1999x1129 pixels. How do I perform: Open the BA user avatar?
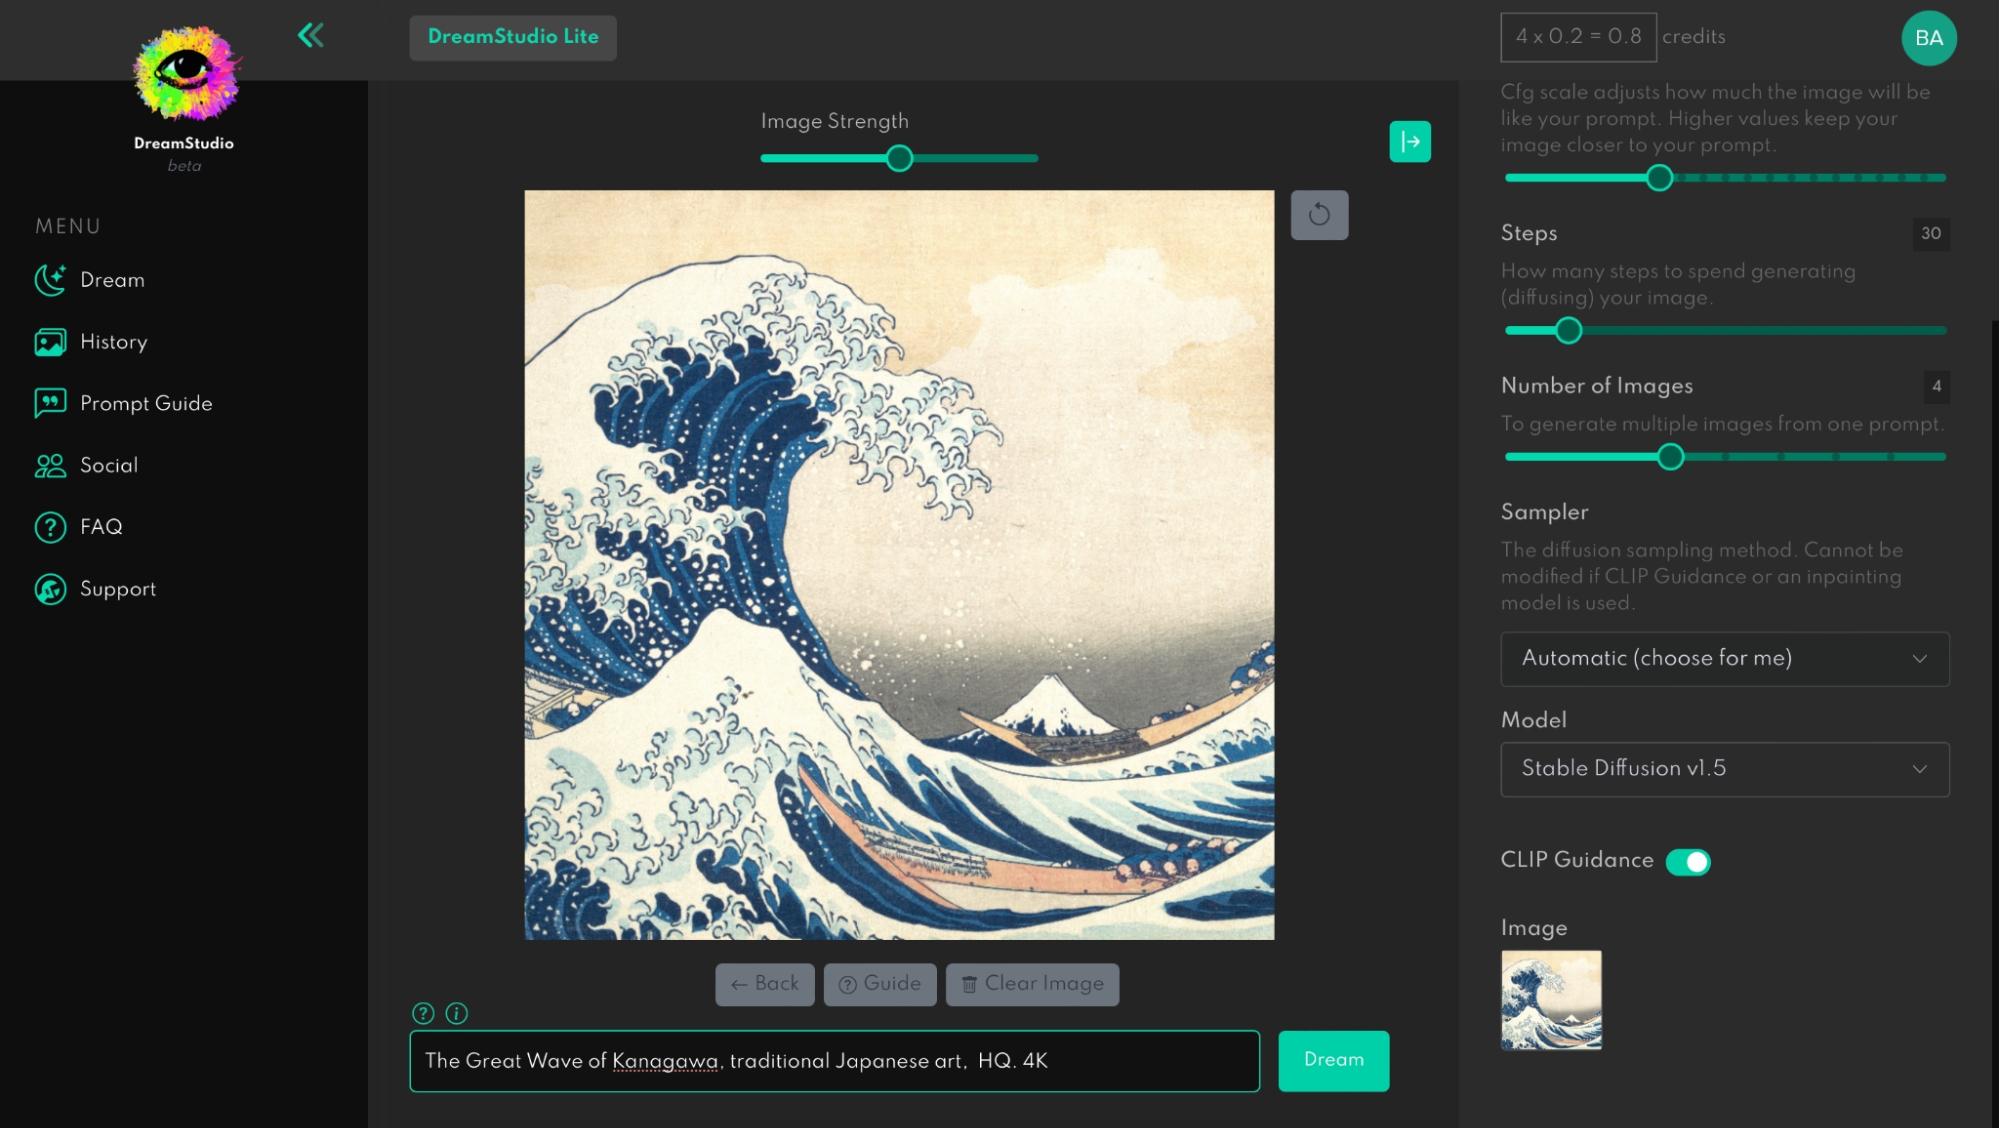click(x=1928, y=38)
